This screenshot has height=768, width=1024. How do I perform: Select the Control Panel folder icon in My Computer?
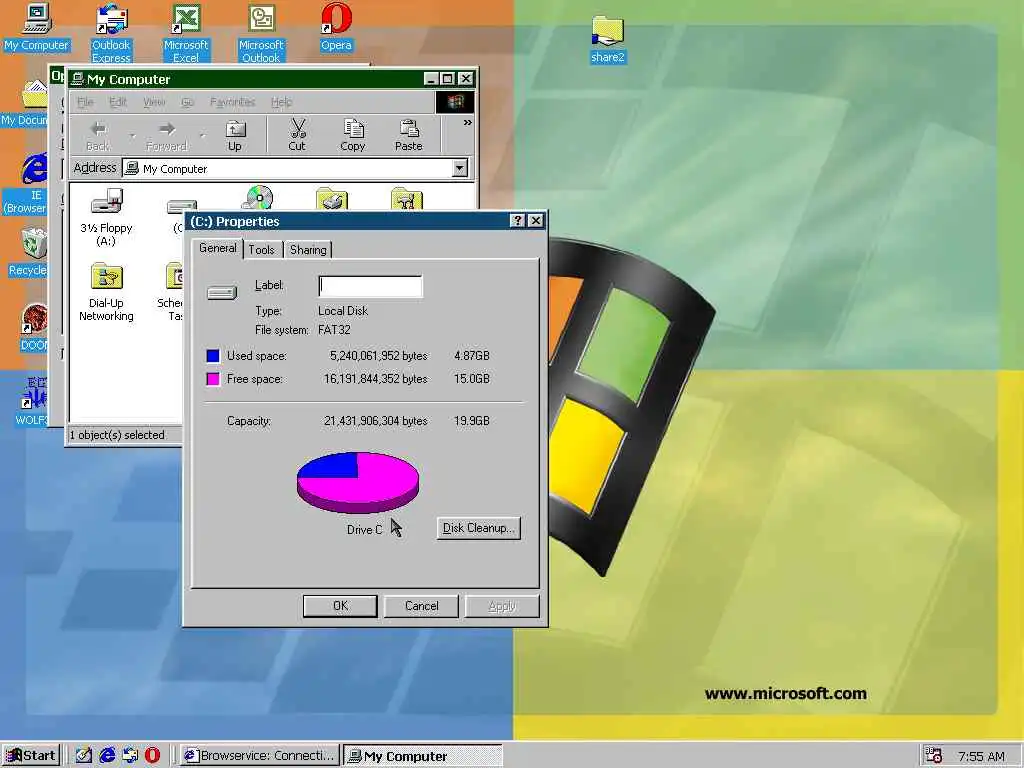407,198
